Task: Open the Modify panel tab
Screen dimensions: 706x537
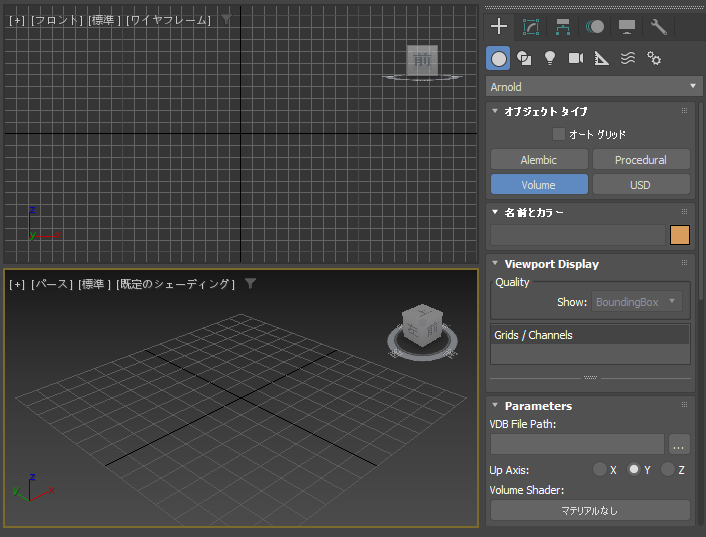Action: (531, 27)
